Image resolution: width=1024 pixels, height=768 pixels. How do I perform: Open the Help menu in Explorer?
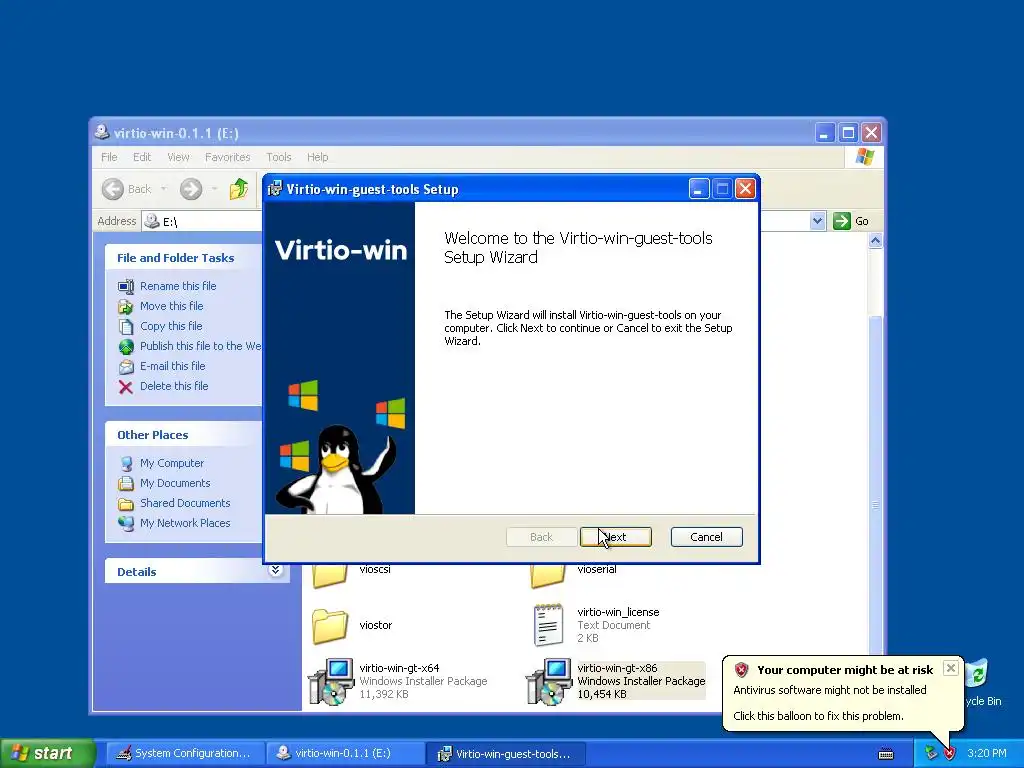click(317, 157)
